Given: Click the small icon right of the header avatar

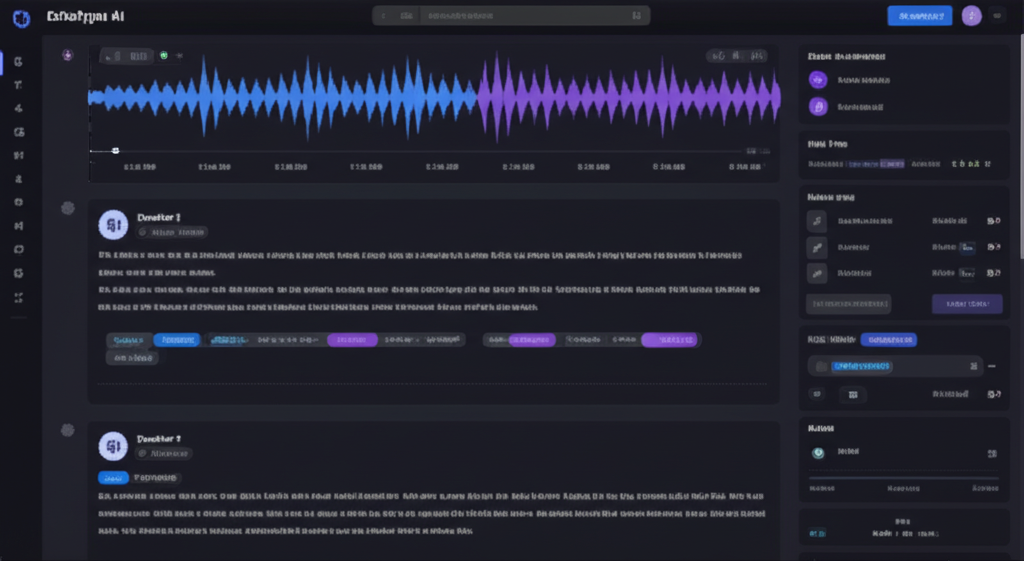Looking at the screenshot, I should (997, 16).
